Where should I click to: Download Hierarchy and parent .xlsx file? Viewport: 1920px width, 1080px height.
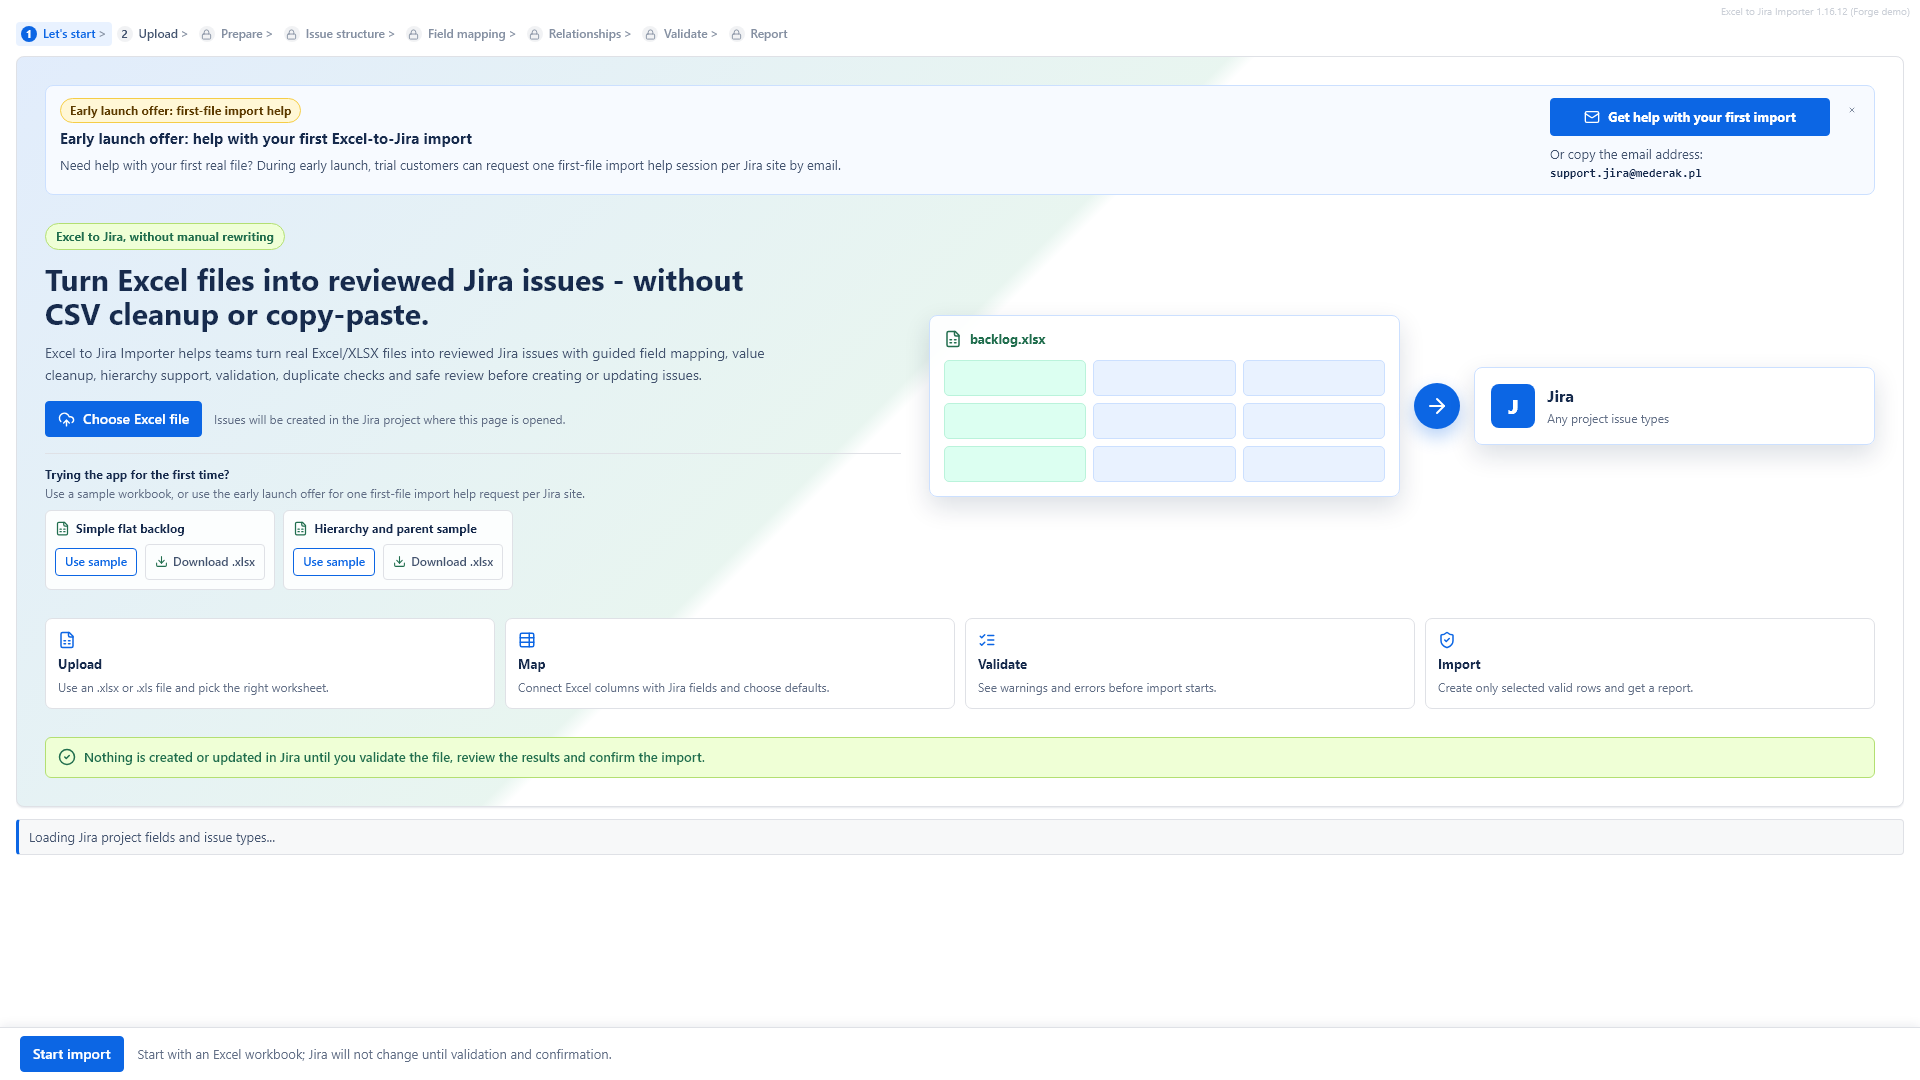pos(443,562)
